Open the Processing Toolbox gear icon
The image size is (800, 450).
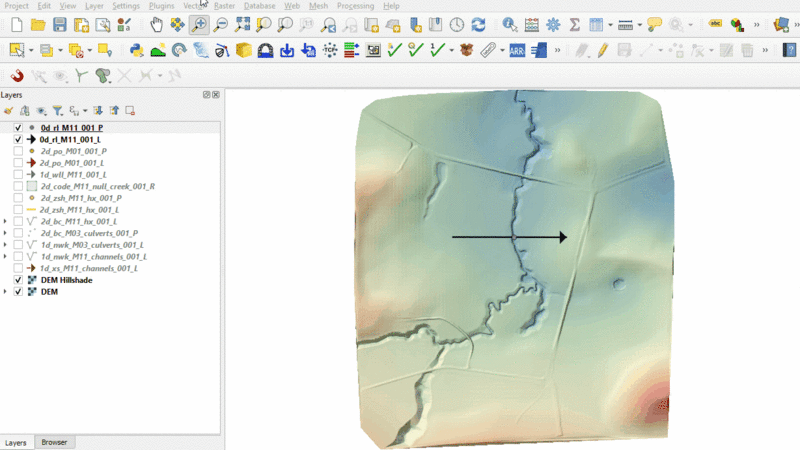tap(552, 24)
